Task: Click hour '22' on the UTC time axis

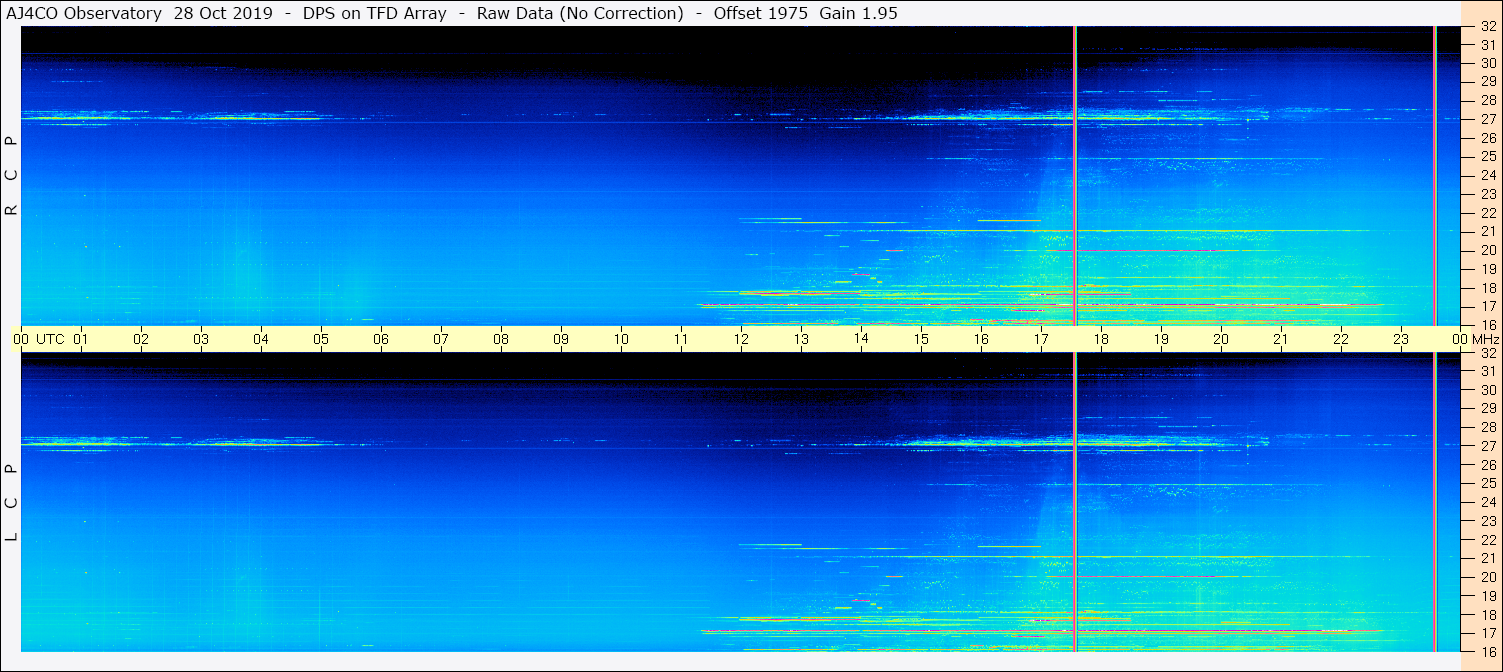Action: tap(1341, 339)
